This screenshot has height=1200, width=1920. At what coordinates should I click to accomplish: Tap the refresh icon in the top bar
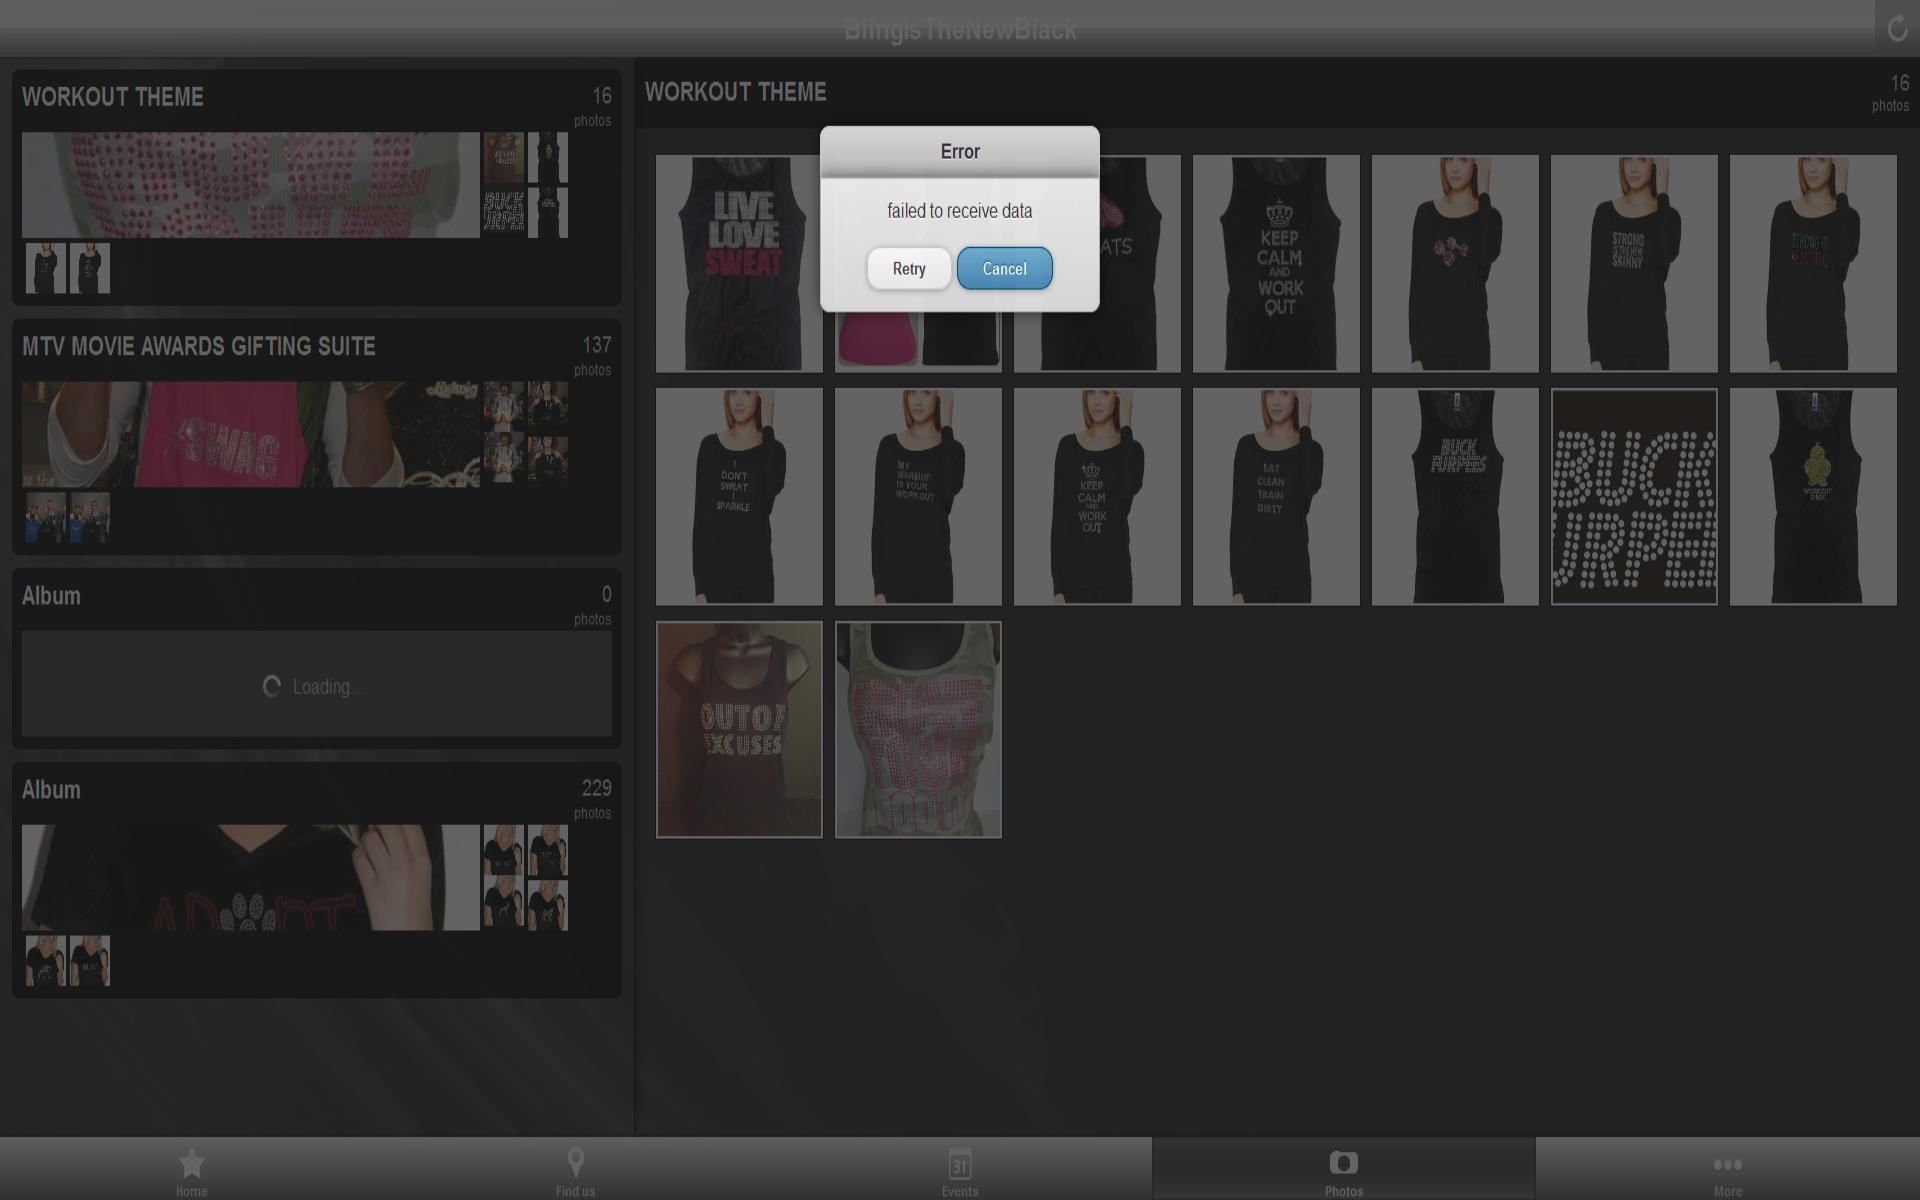1897,28
